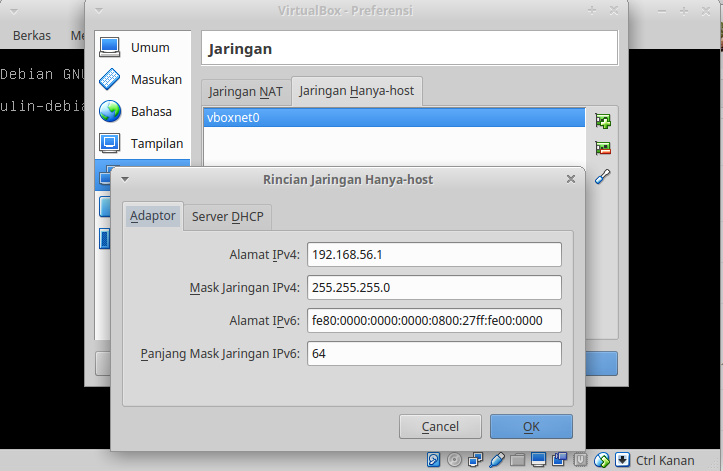
Task: Click the hard disk activity status icon
Action: (433, 460)
